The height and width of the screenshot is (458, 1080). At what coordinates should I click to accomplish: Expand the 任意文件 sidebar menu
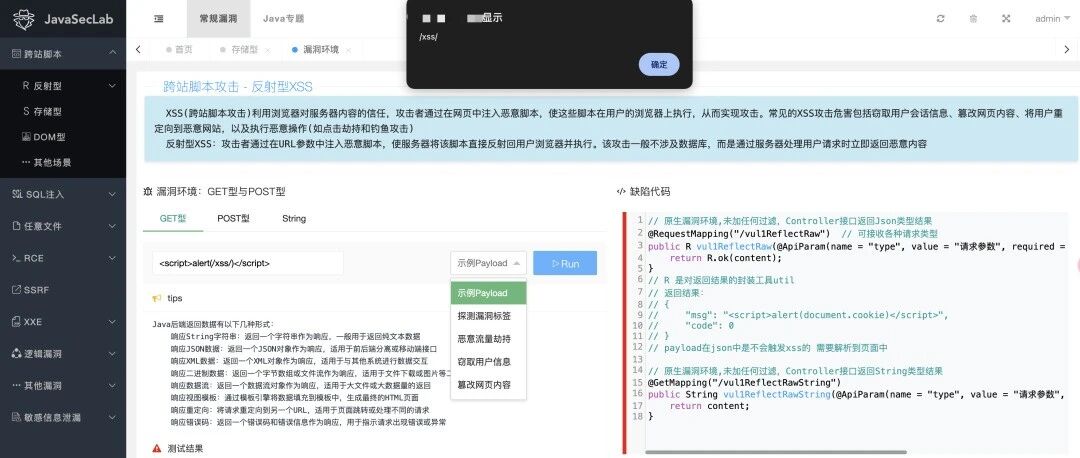pos(63,226)
